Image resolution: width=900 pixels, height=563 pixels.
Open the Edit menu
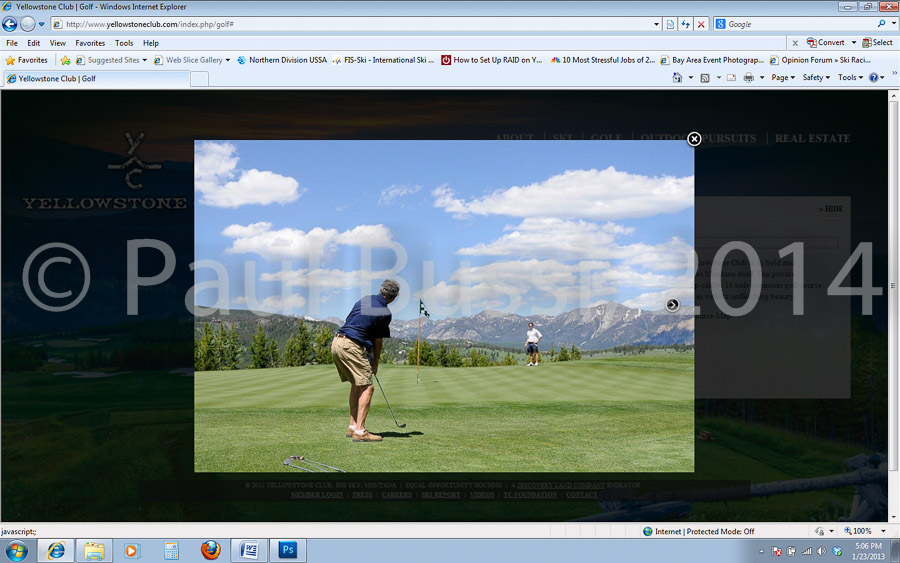tap(33, 43)
